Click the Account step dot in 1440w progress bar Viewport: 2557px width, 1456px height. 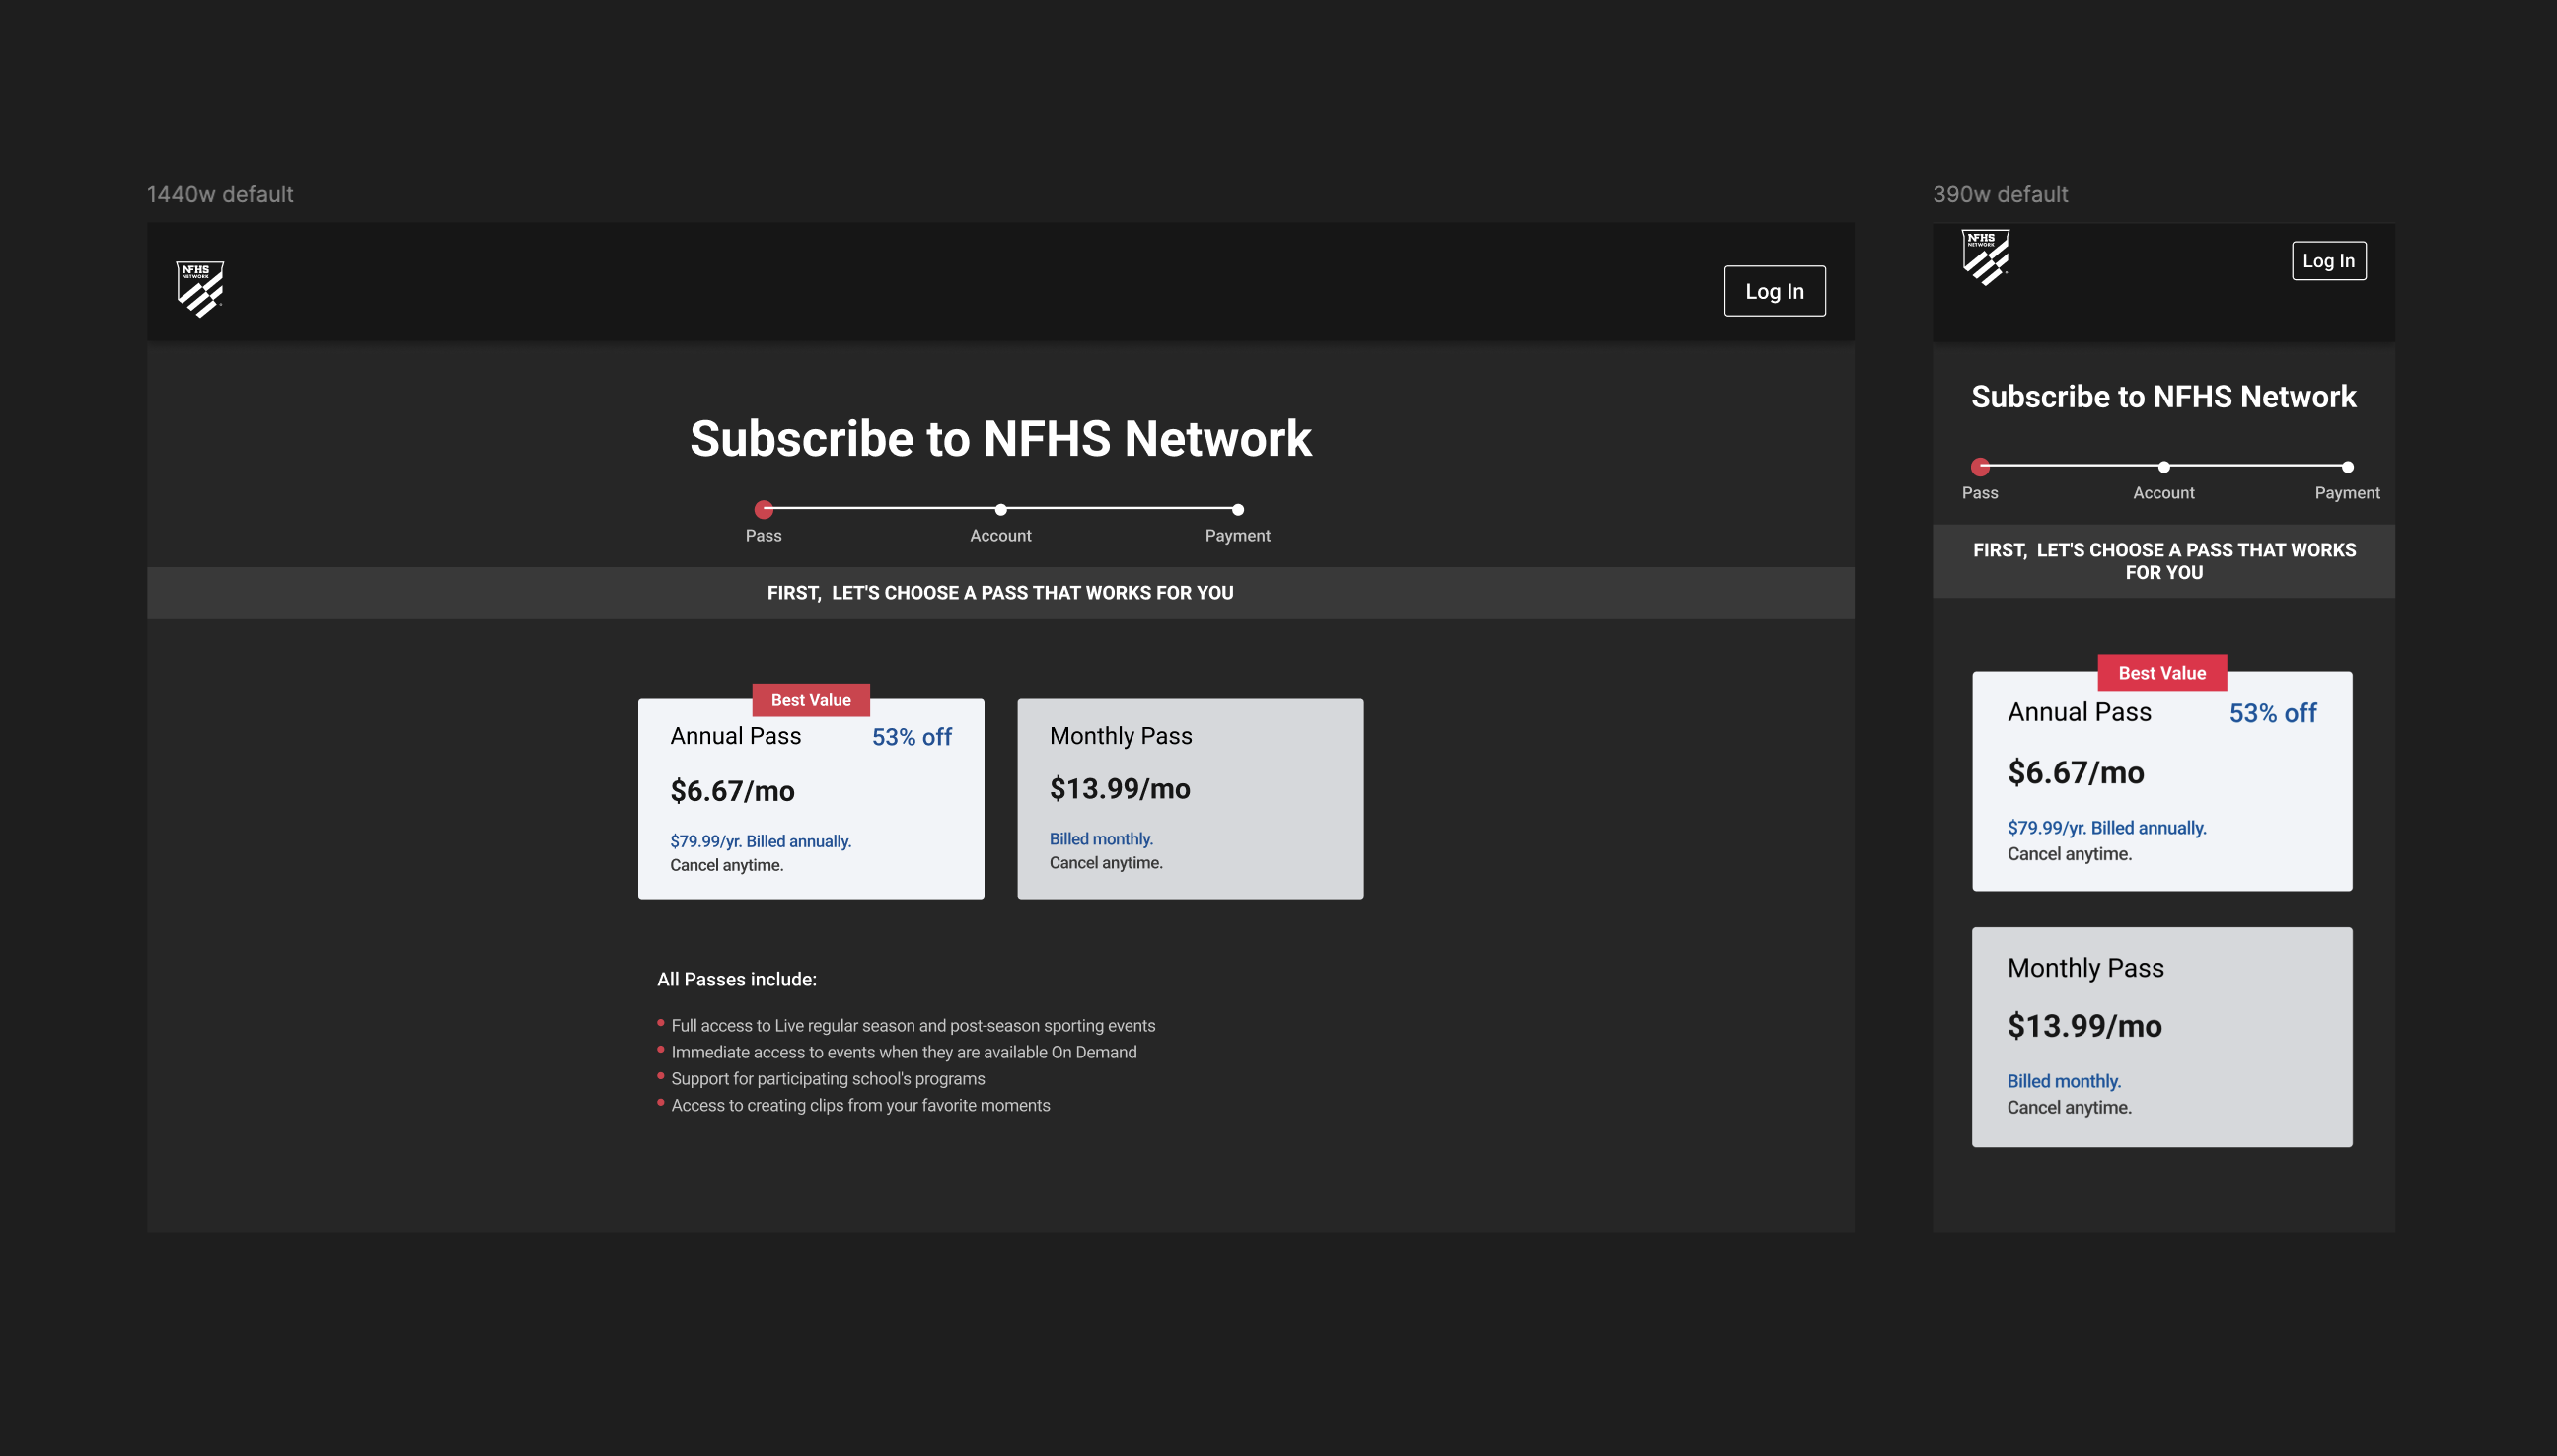tap(1001, 509)
